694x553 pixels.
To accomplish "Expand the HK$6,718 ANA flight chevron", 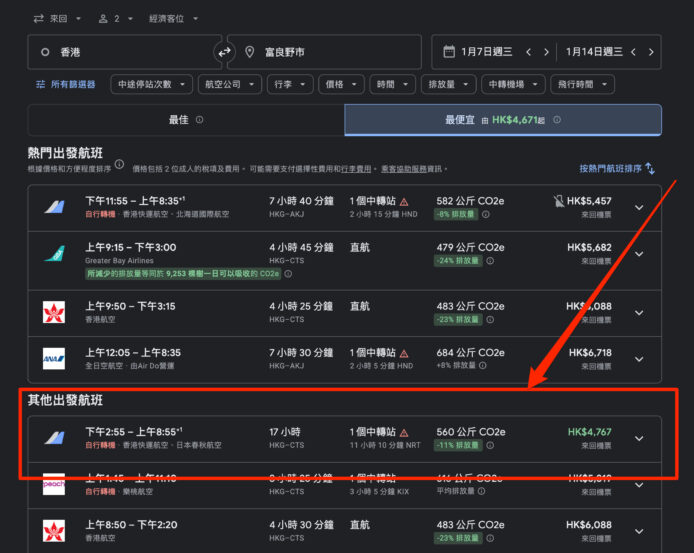I will (x=639, y=360).
